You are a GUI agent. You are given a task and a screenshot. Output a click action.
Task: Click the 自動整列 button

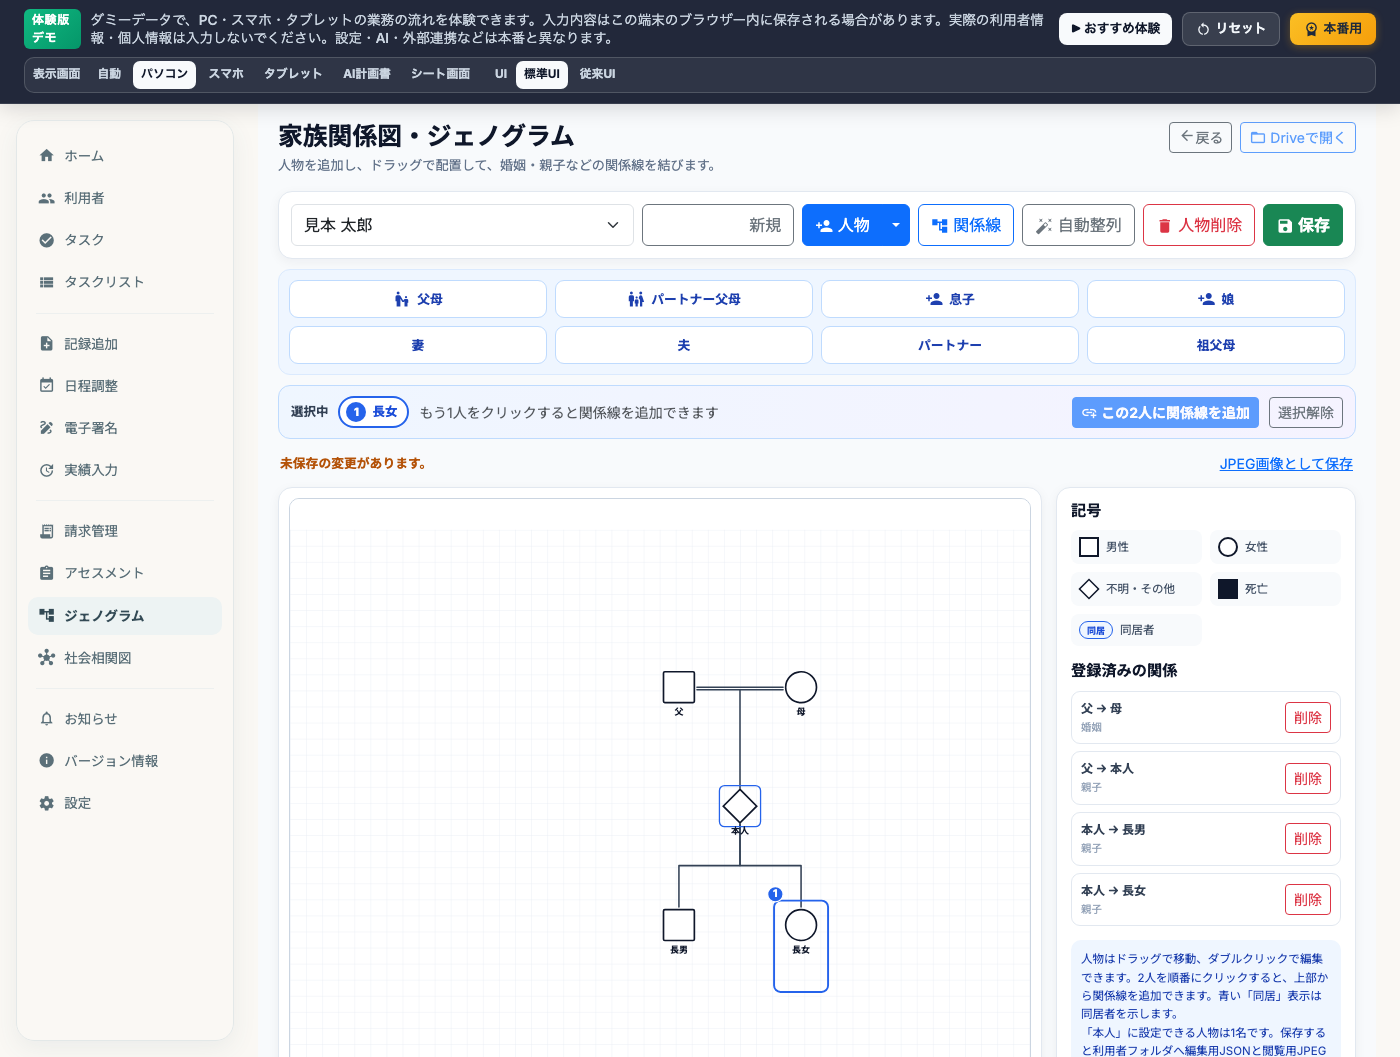pyautogui.click(x=1078, y=225)
